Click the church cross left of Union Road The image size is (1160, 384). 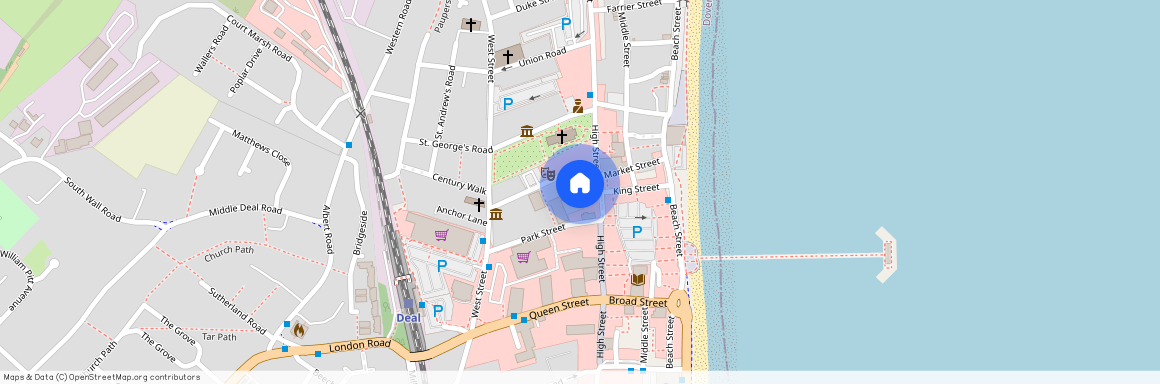[508, 56]
